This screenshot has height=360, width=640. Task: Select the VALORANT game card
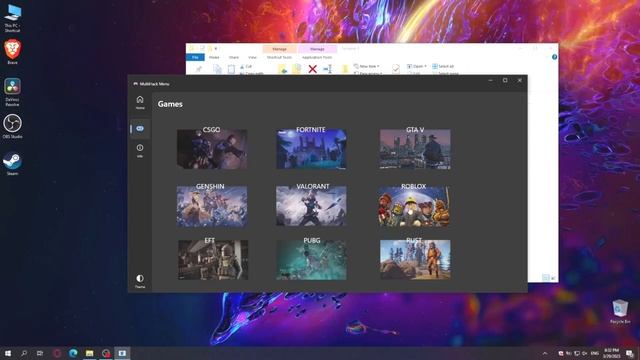pyautogui.click(x=311, y=206)
